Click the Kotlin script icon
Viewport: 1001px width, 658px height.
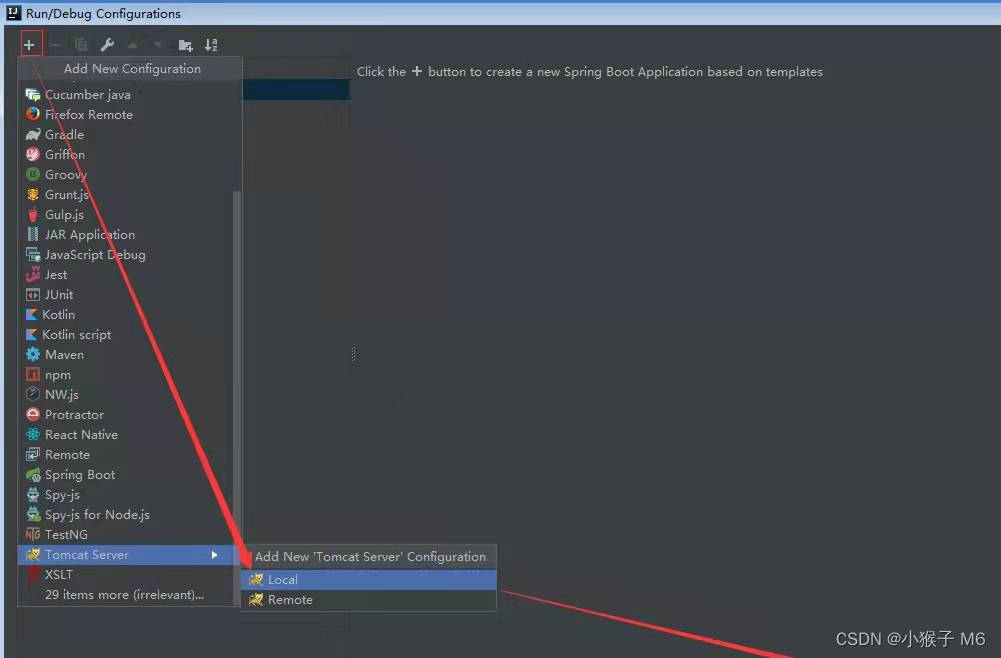pyautogui.click(x=31, y=334)
